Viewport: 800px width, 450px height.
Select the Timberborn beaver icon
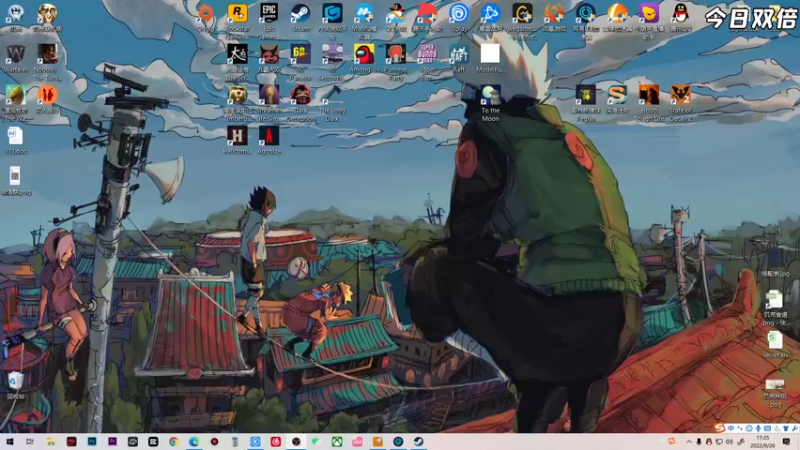237,95
